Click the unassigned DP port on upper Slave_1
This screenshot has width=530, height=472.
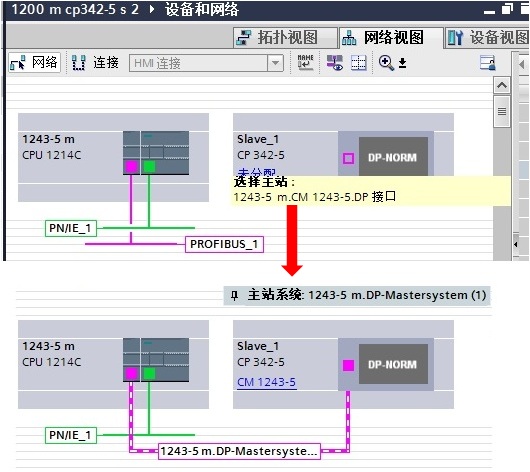point(348,158)
